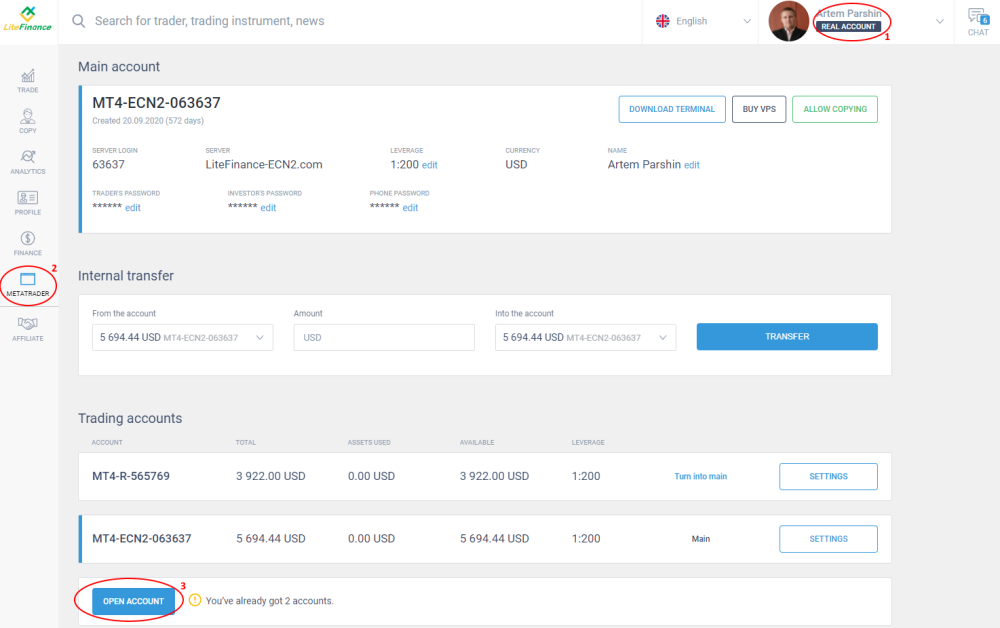Click Turn into main for MT4-R-565769
Screen dimensions: 1000x628
point(700,476)
